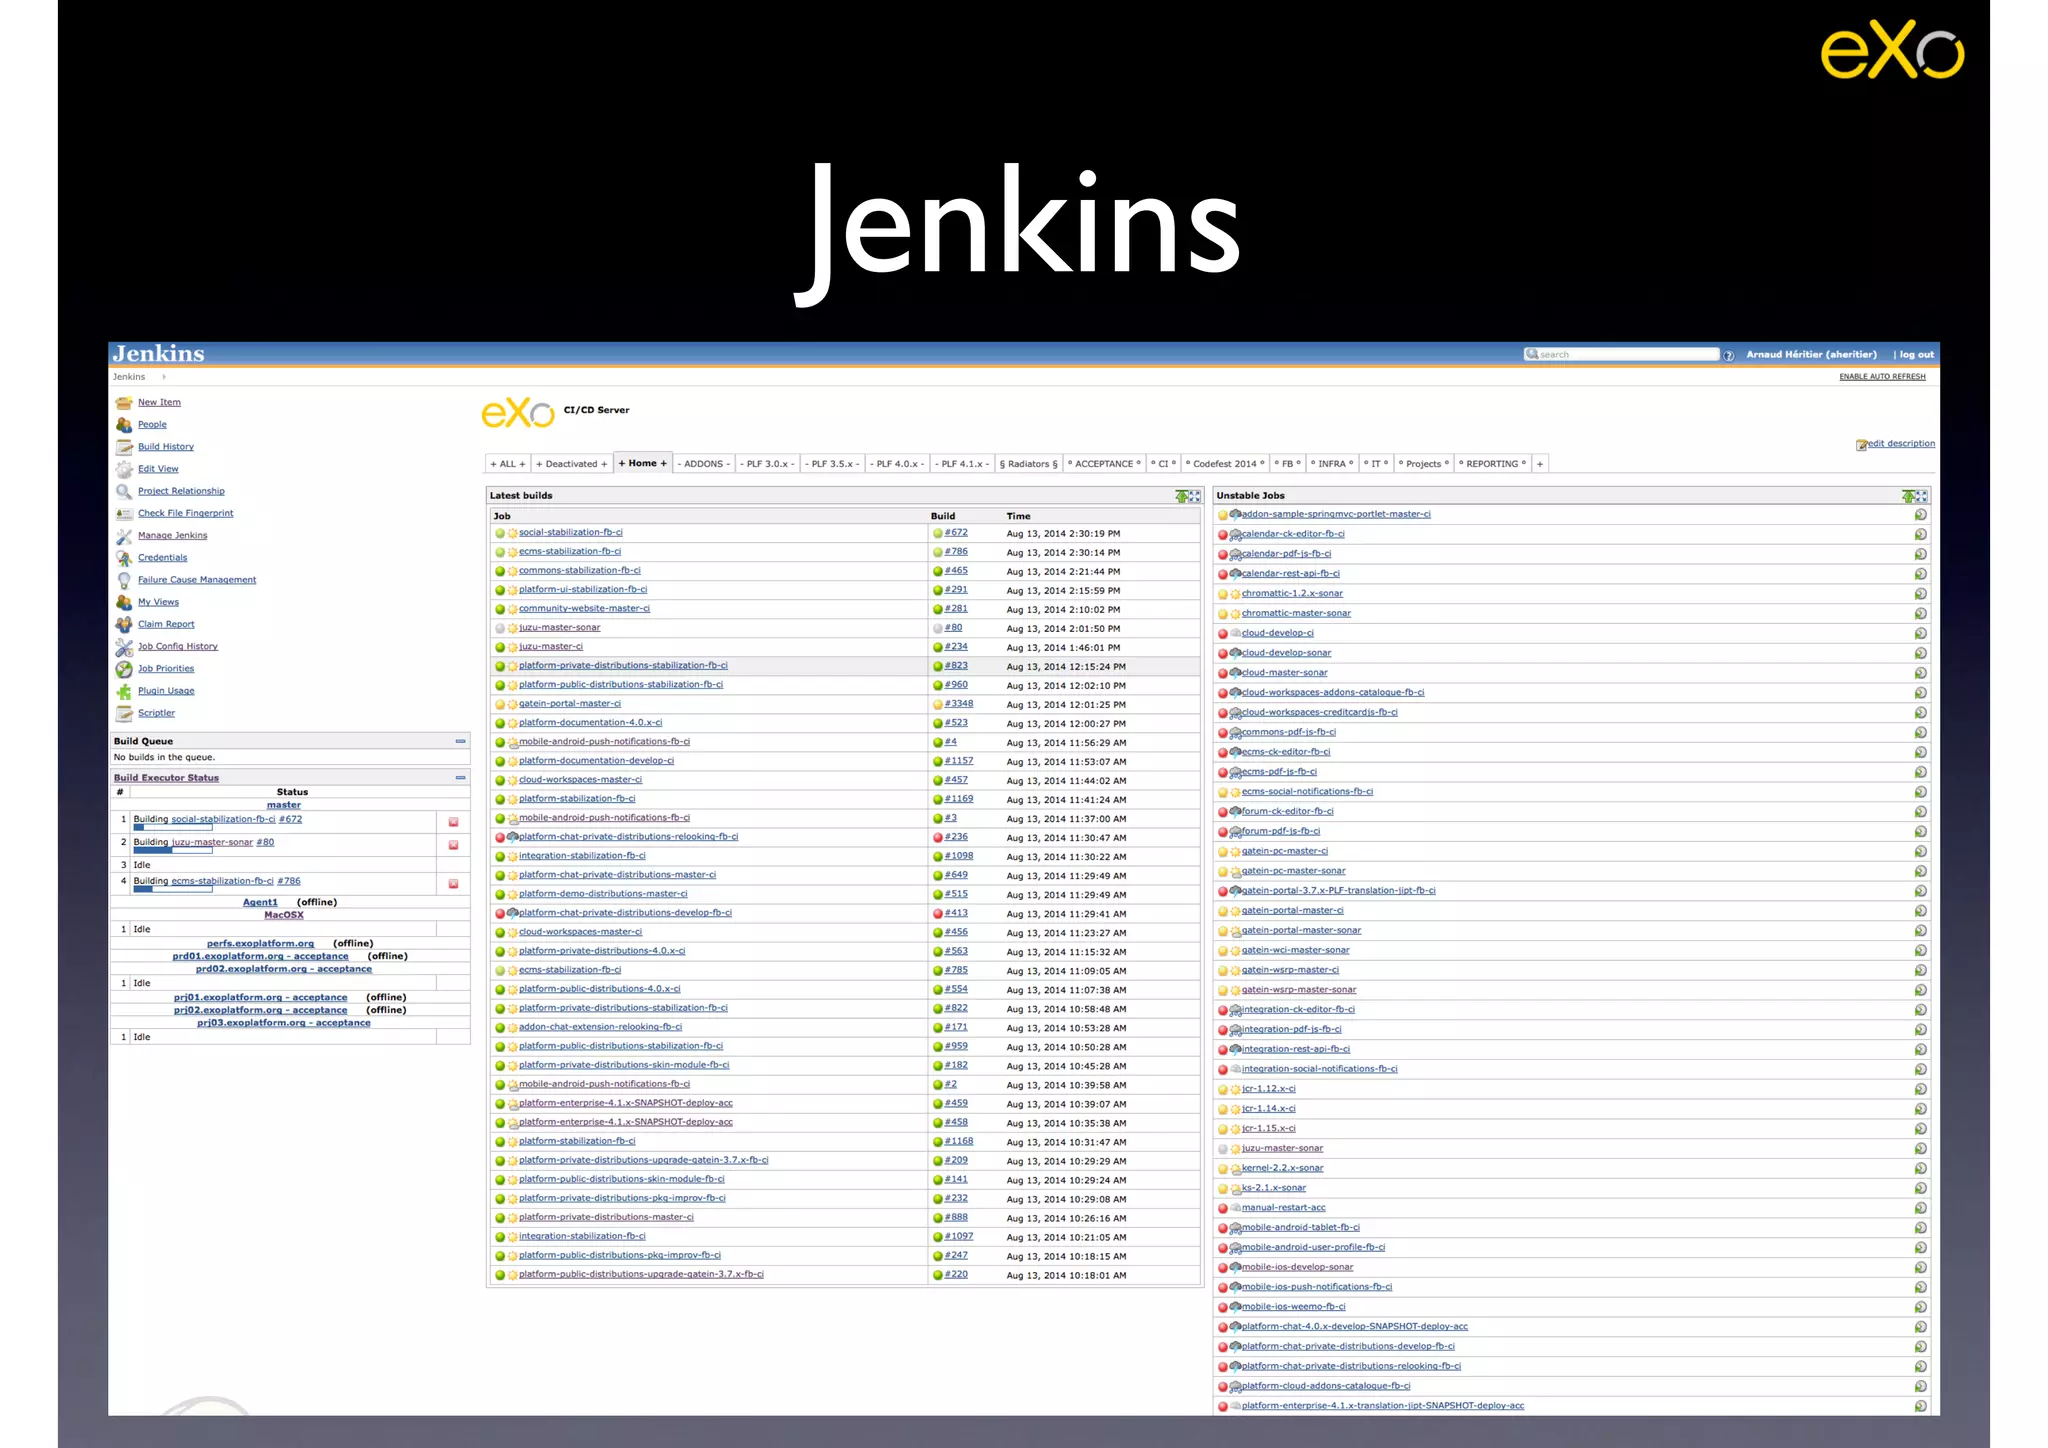Screen dimensions: 2048x1448
Task: Click the Check File Fingerprint icon
Action: click(124, 514)
